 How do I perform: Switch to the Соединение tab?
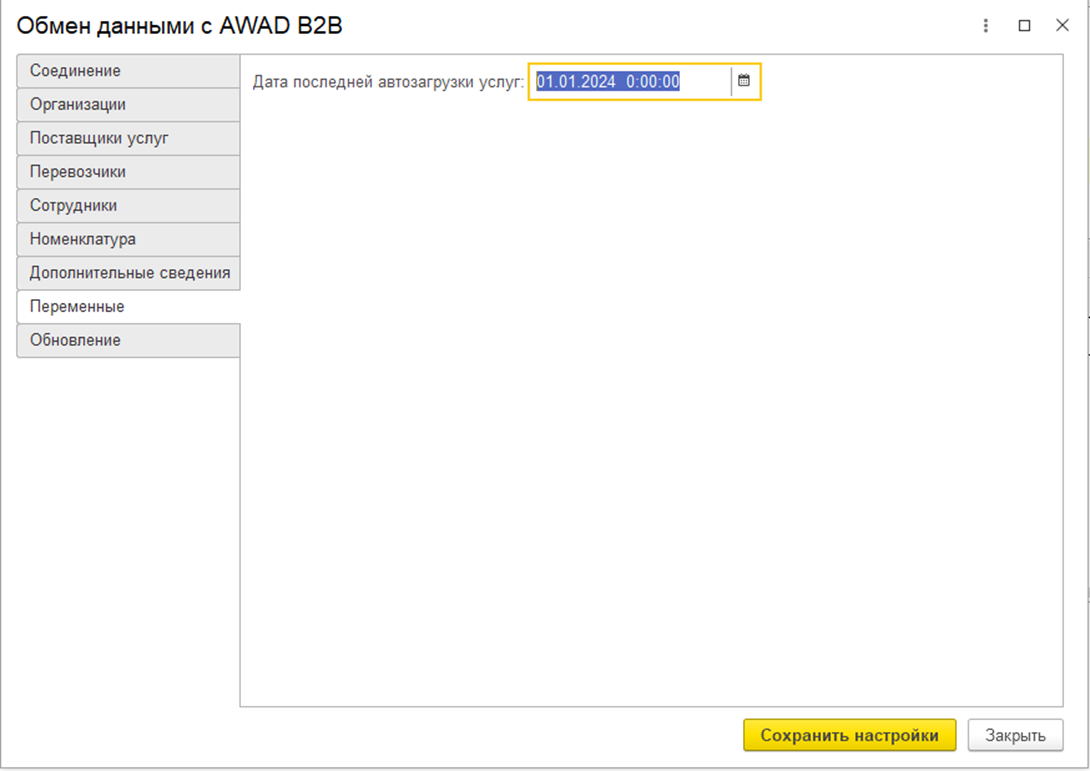click(129, 71)
